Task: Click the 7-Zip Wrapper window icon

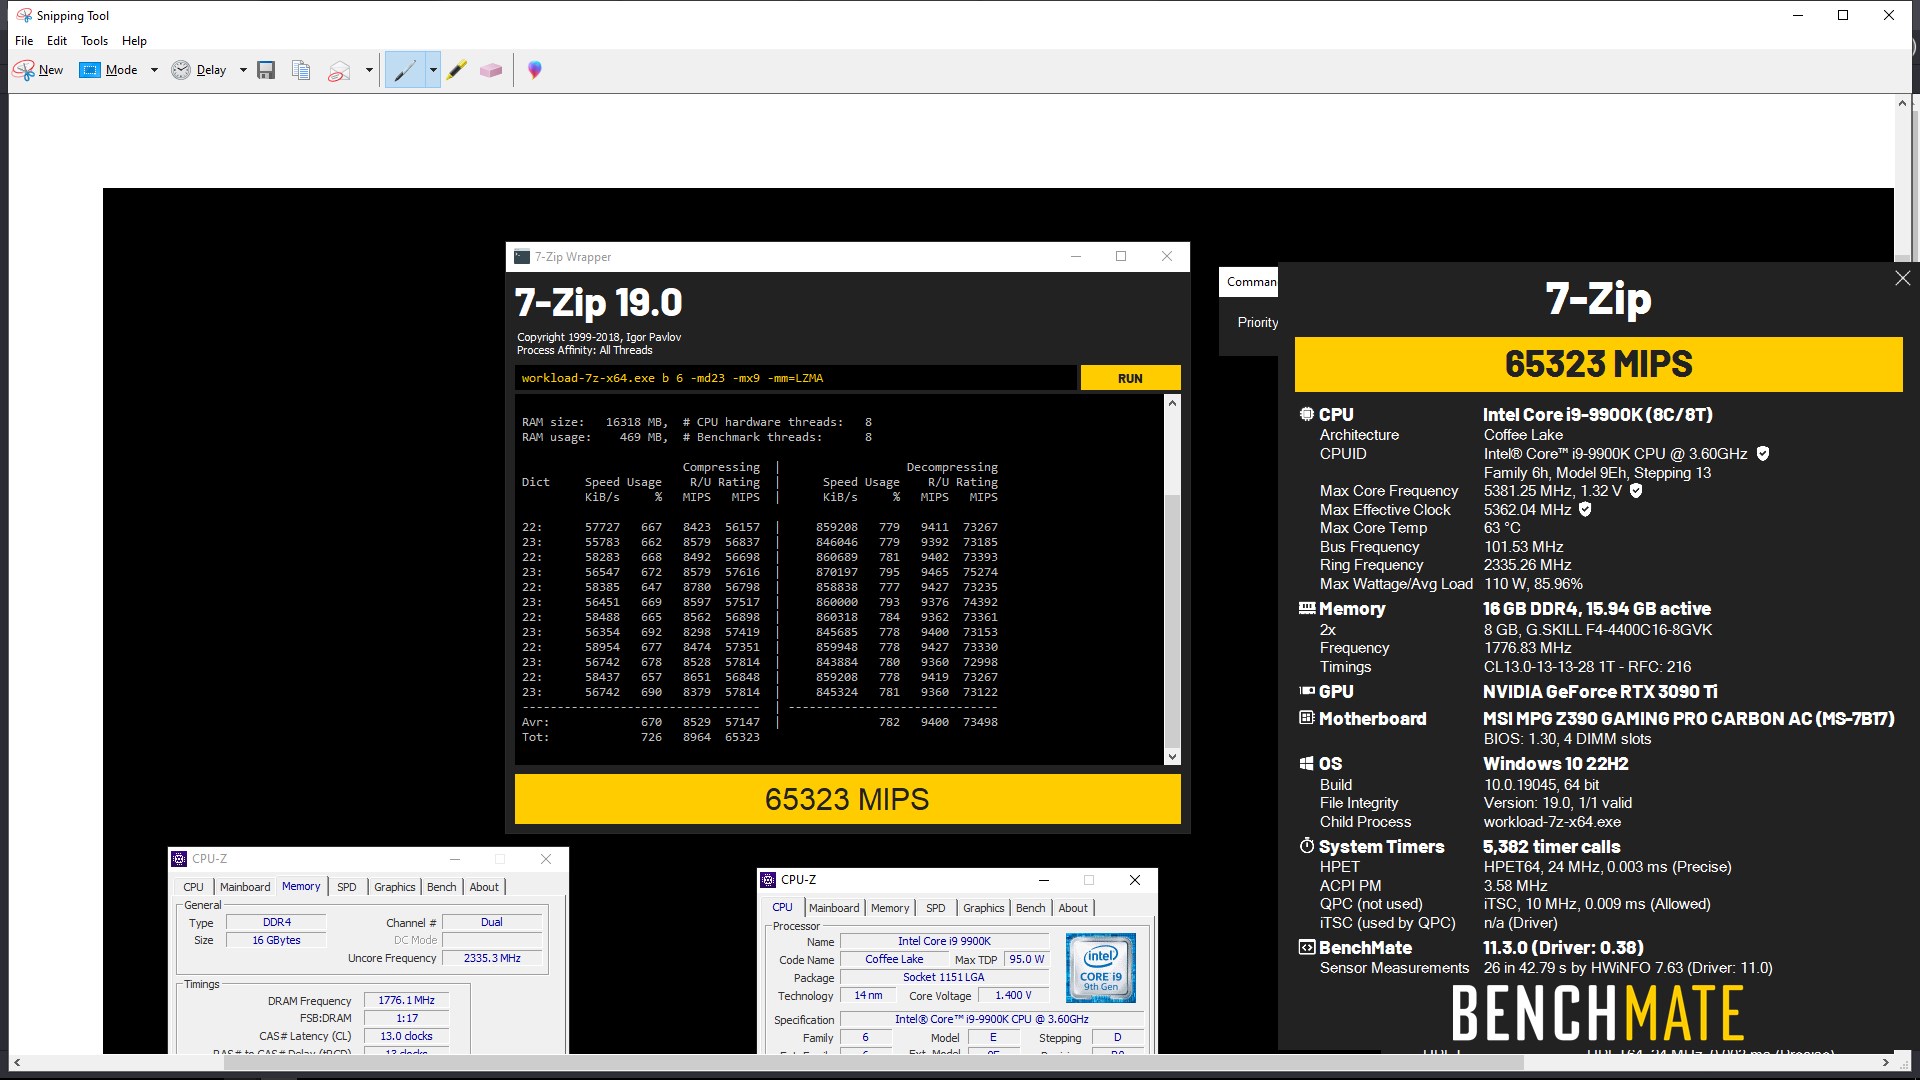Action: (x=522, y=257)
